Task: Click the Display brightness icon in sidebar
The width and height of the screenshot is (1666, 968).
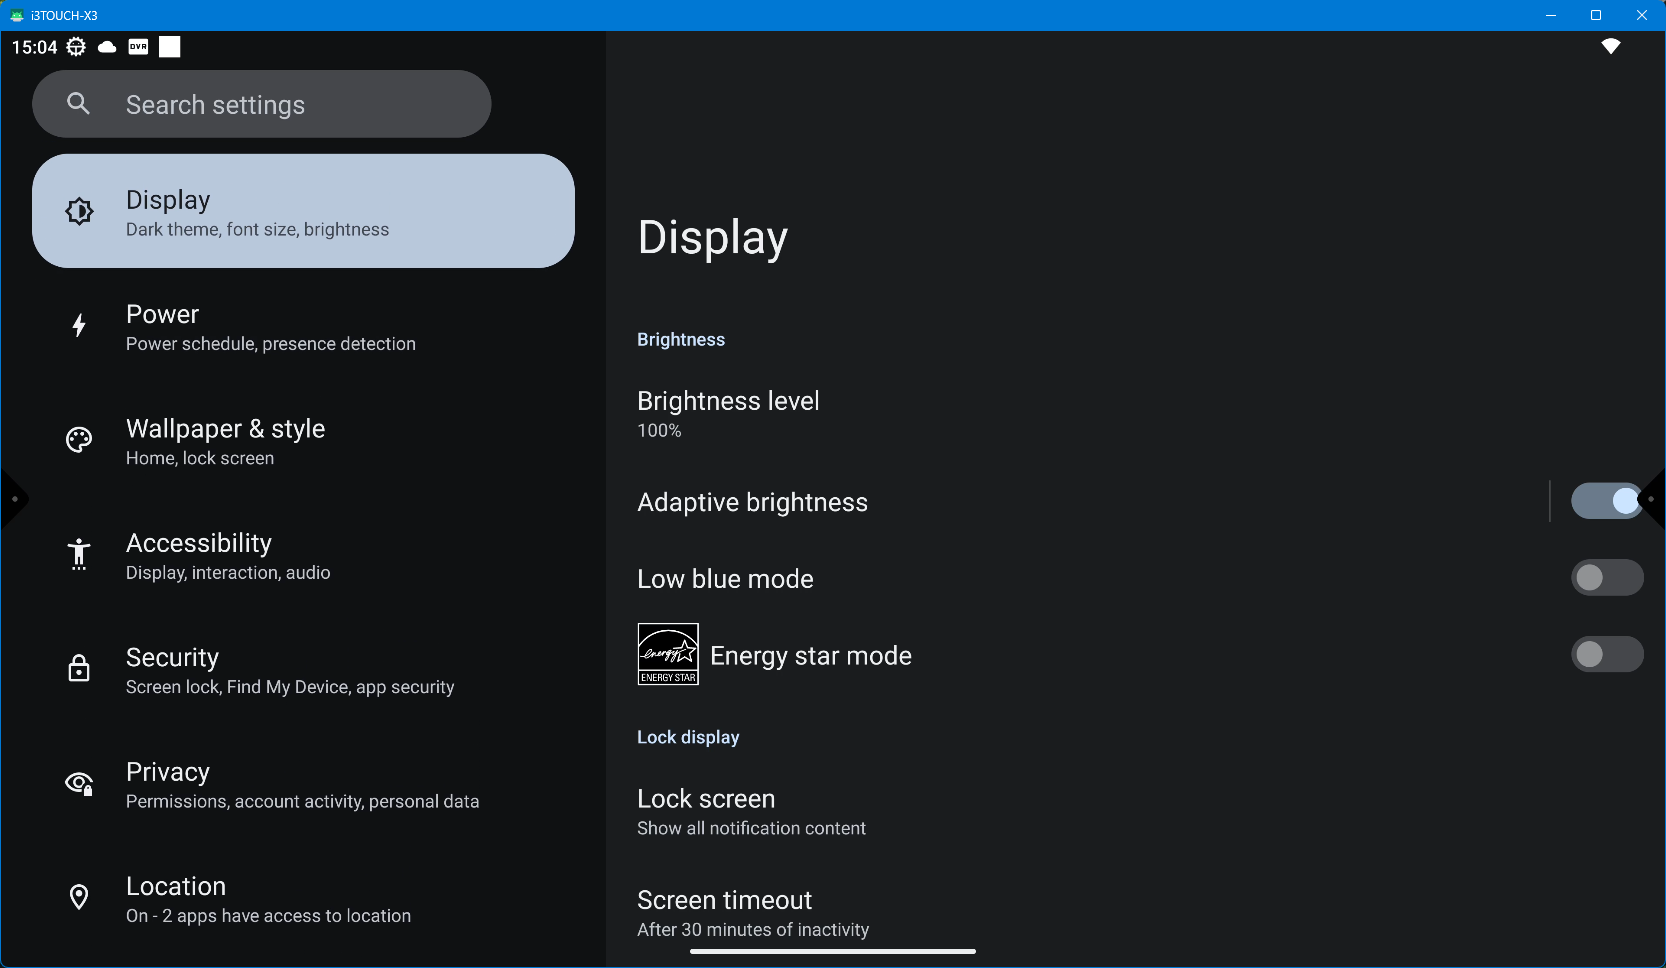Action: pyautogui.click(x=80, y=211)
